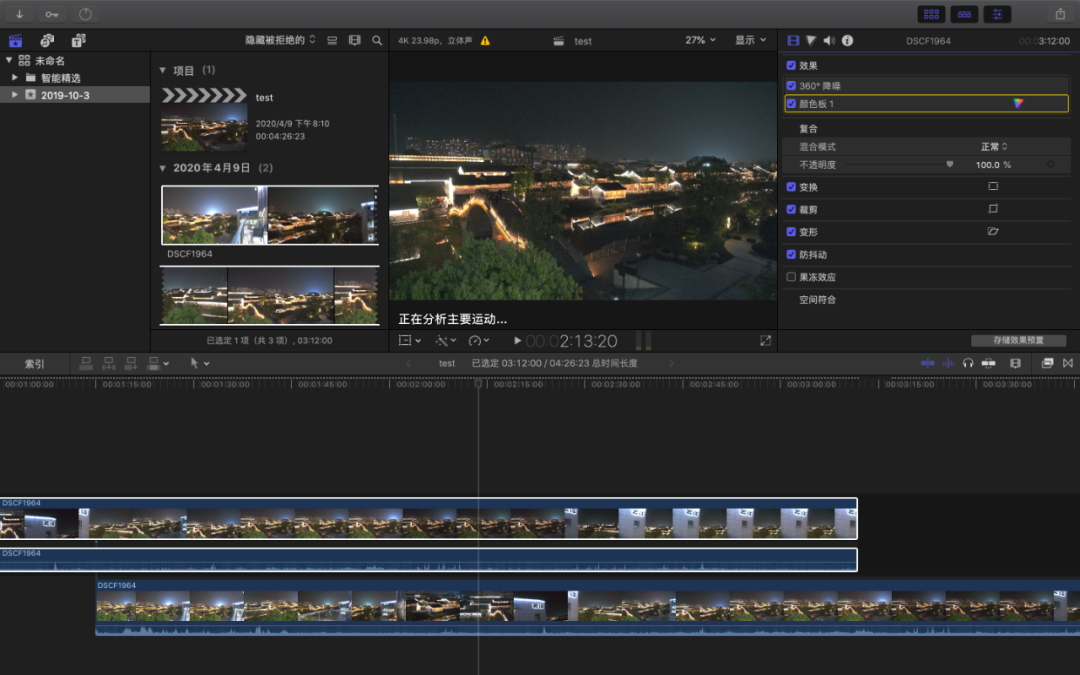Toggle timeline snapping icon

click(988, 363)
